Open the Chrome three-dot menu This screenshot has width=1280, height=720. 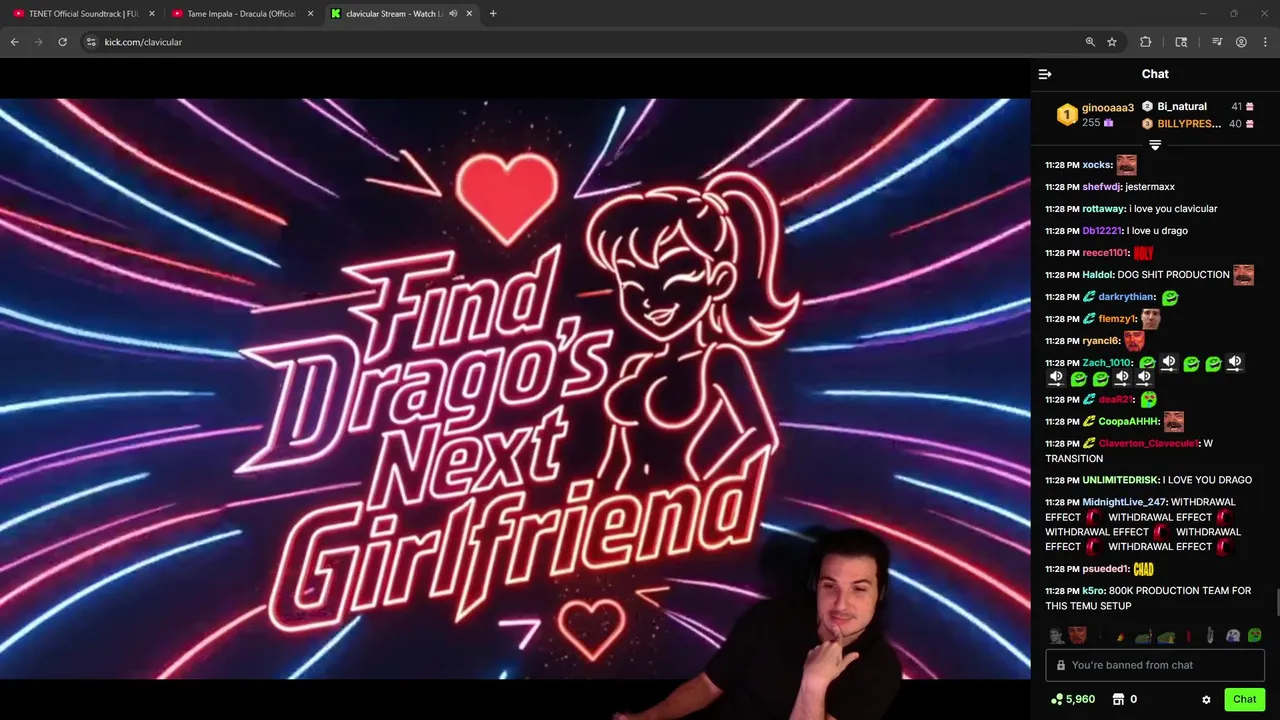click(1265, 42)
